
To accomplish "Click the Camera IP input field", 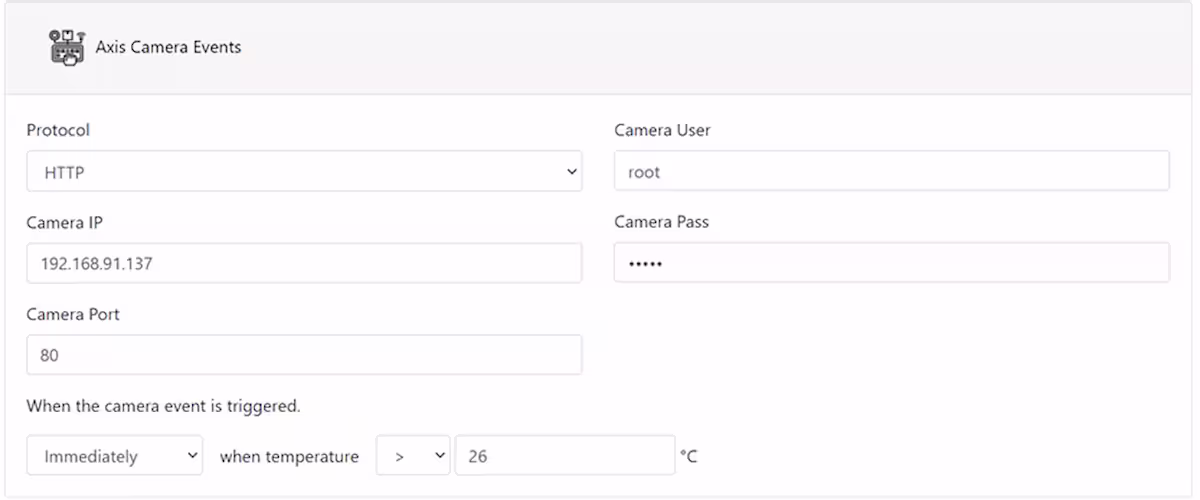I will pos(304,263).
